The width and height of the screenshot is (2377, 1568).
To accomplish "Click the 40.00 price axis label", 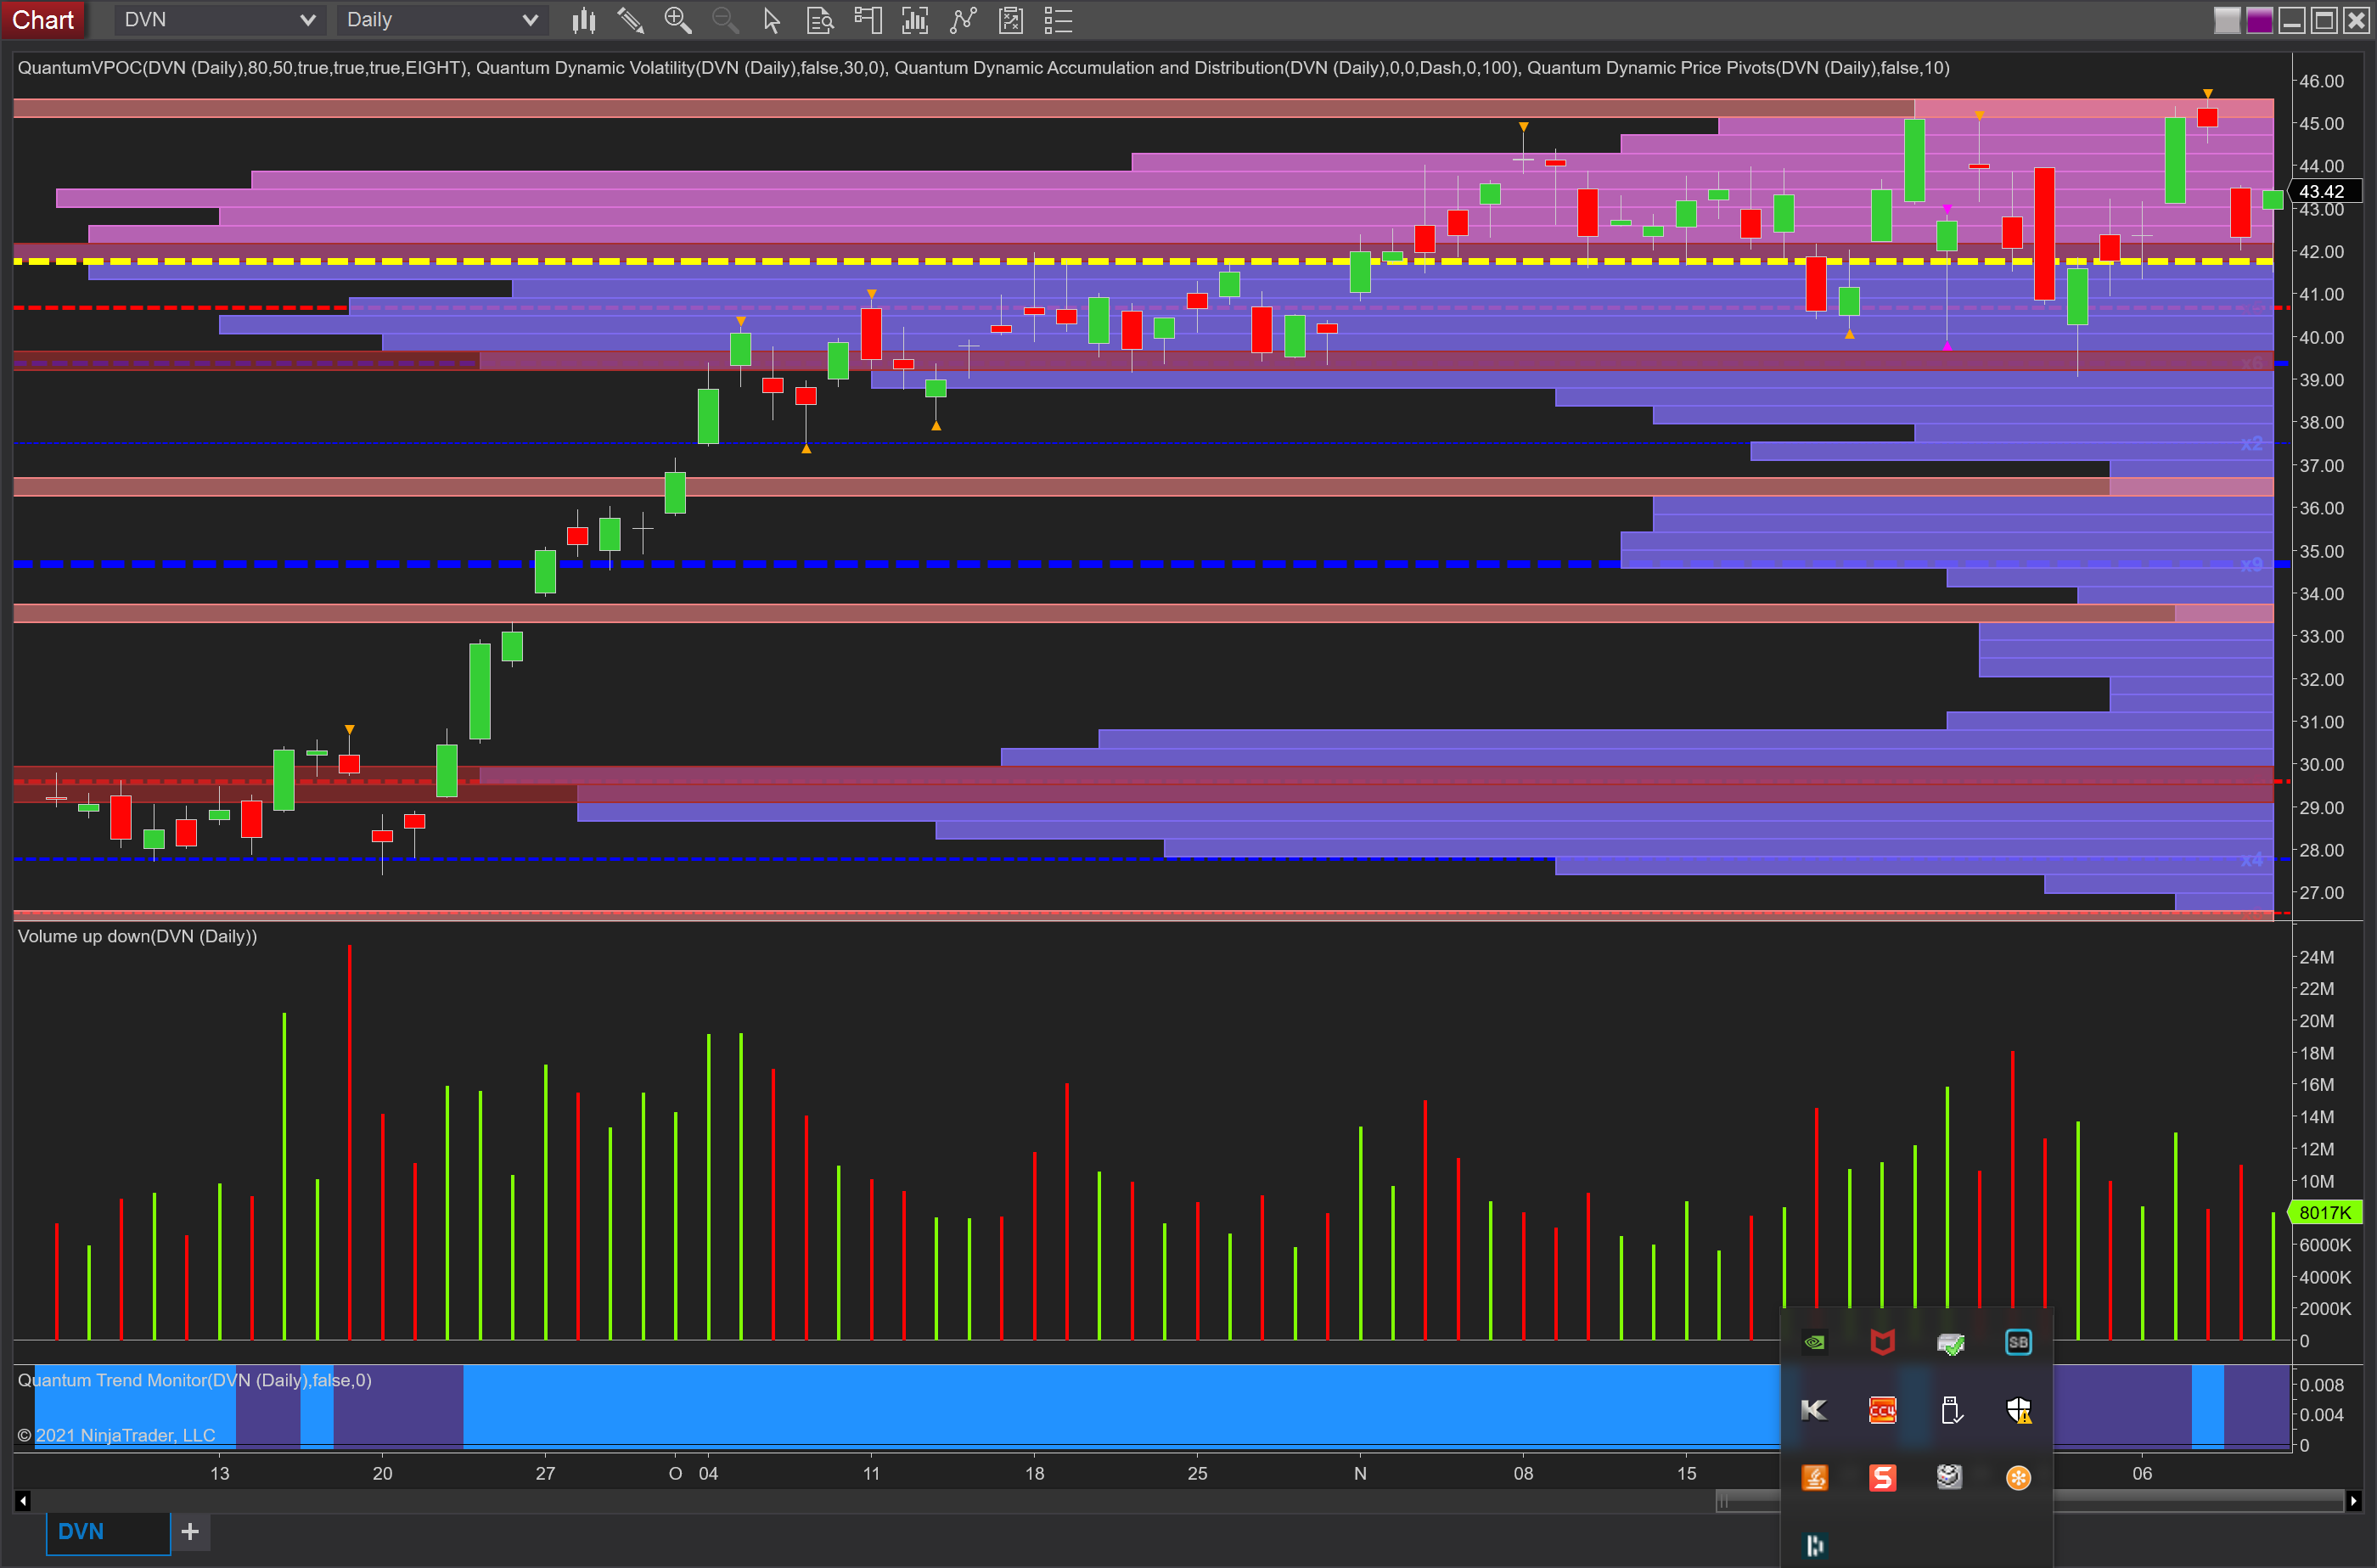I will pyautogui.click(x=2321, y=337).
